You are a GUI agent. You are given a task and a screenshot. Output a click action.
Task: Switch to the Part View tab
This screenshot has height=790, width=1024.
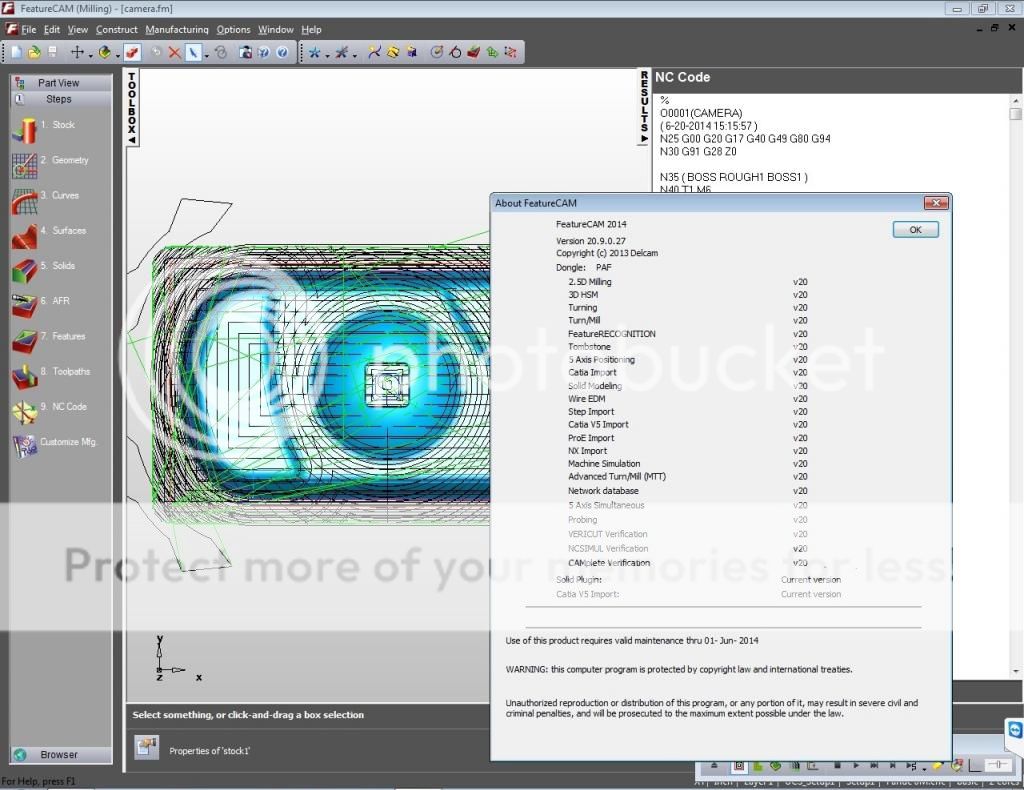(x=61, y=83)
